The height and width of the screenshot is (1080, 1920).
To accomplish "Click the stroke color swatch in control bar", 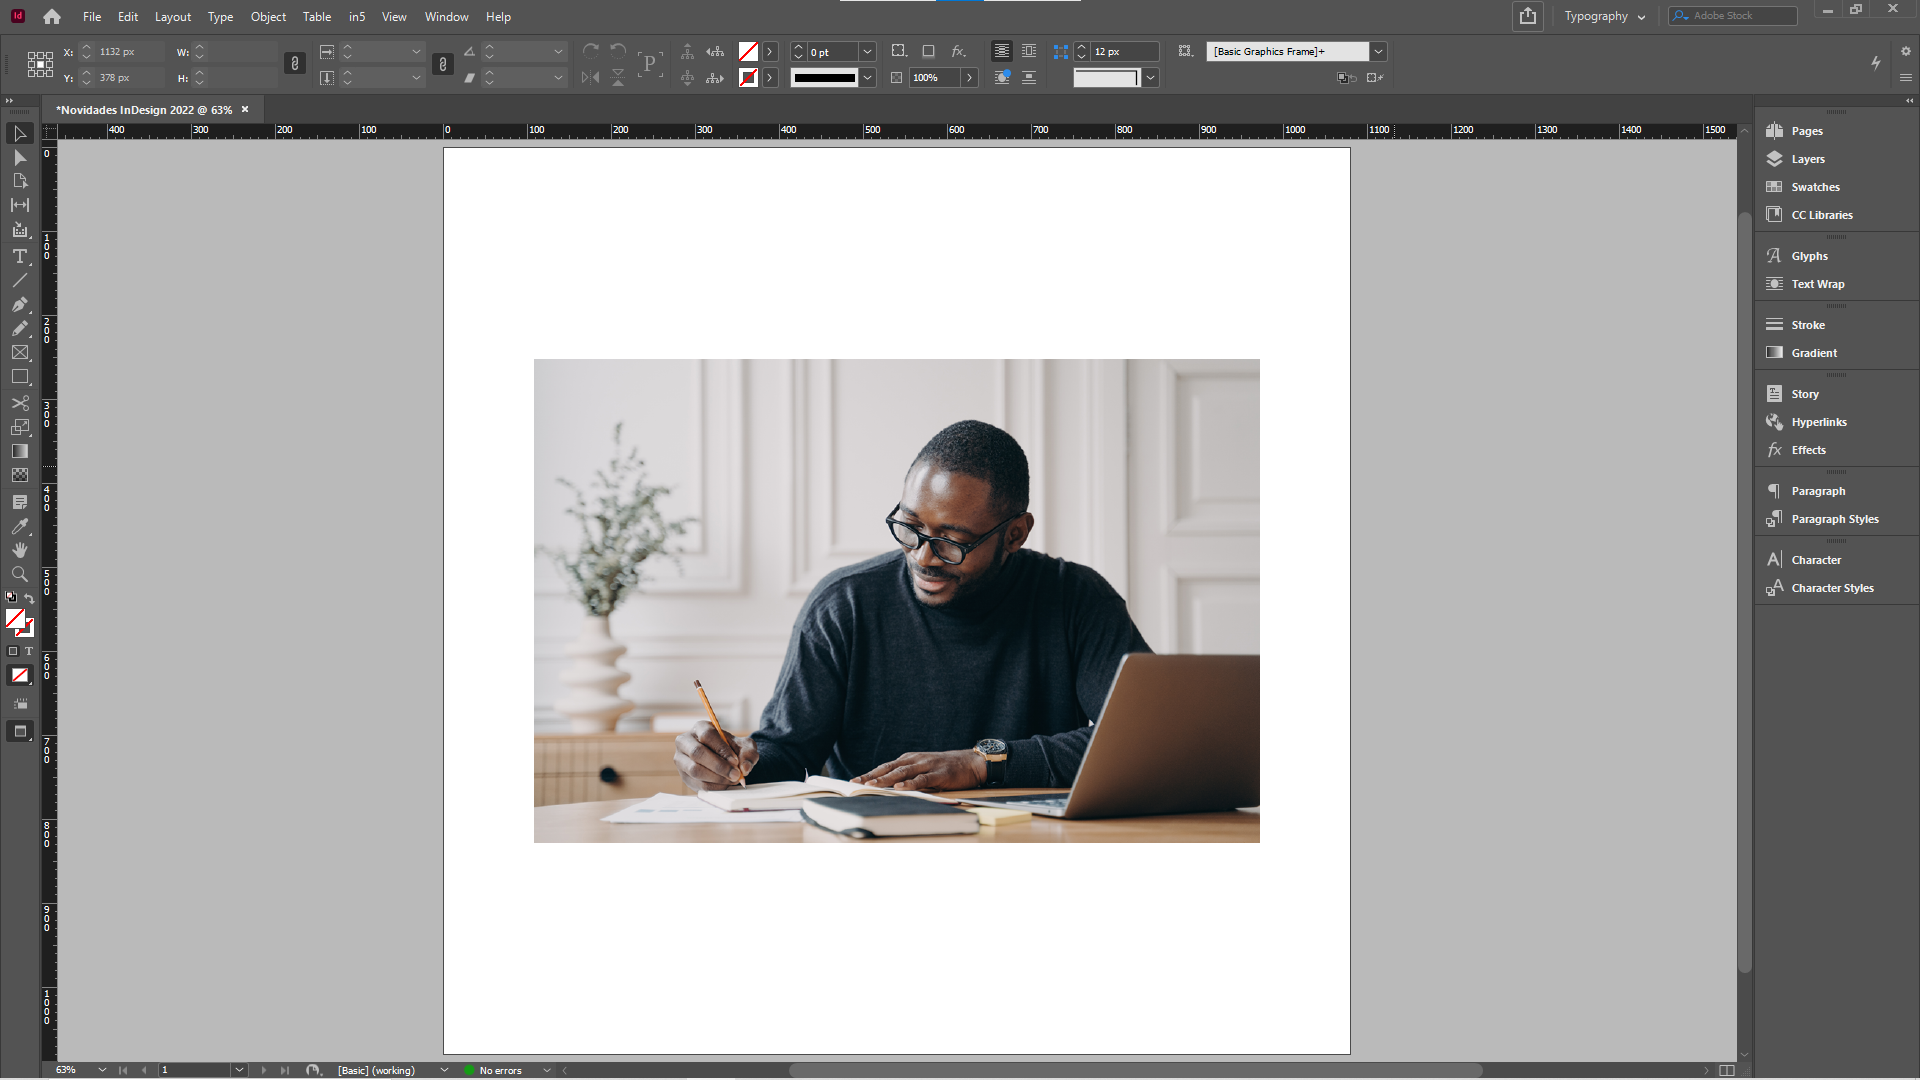I will click(748, 77).
